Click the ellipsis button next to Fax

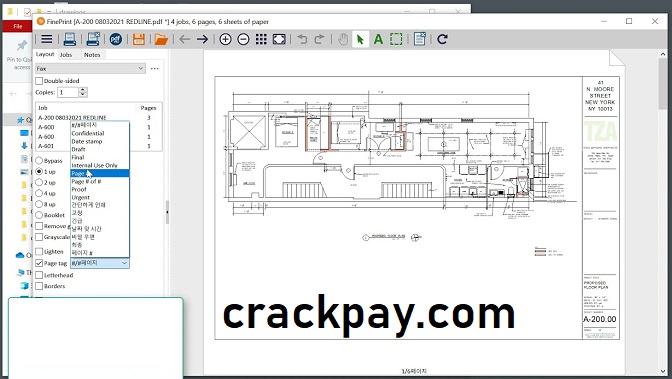155,68
